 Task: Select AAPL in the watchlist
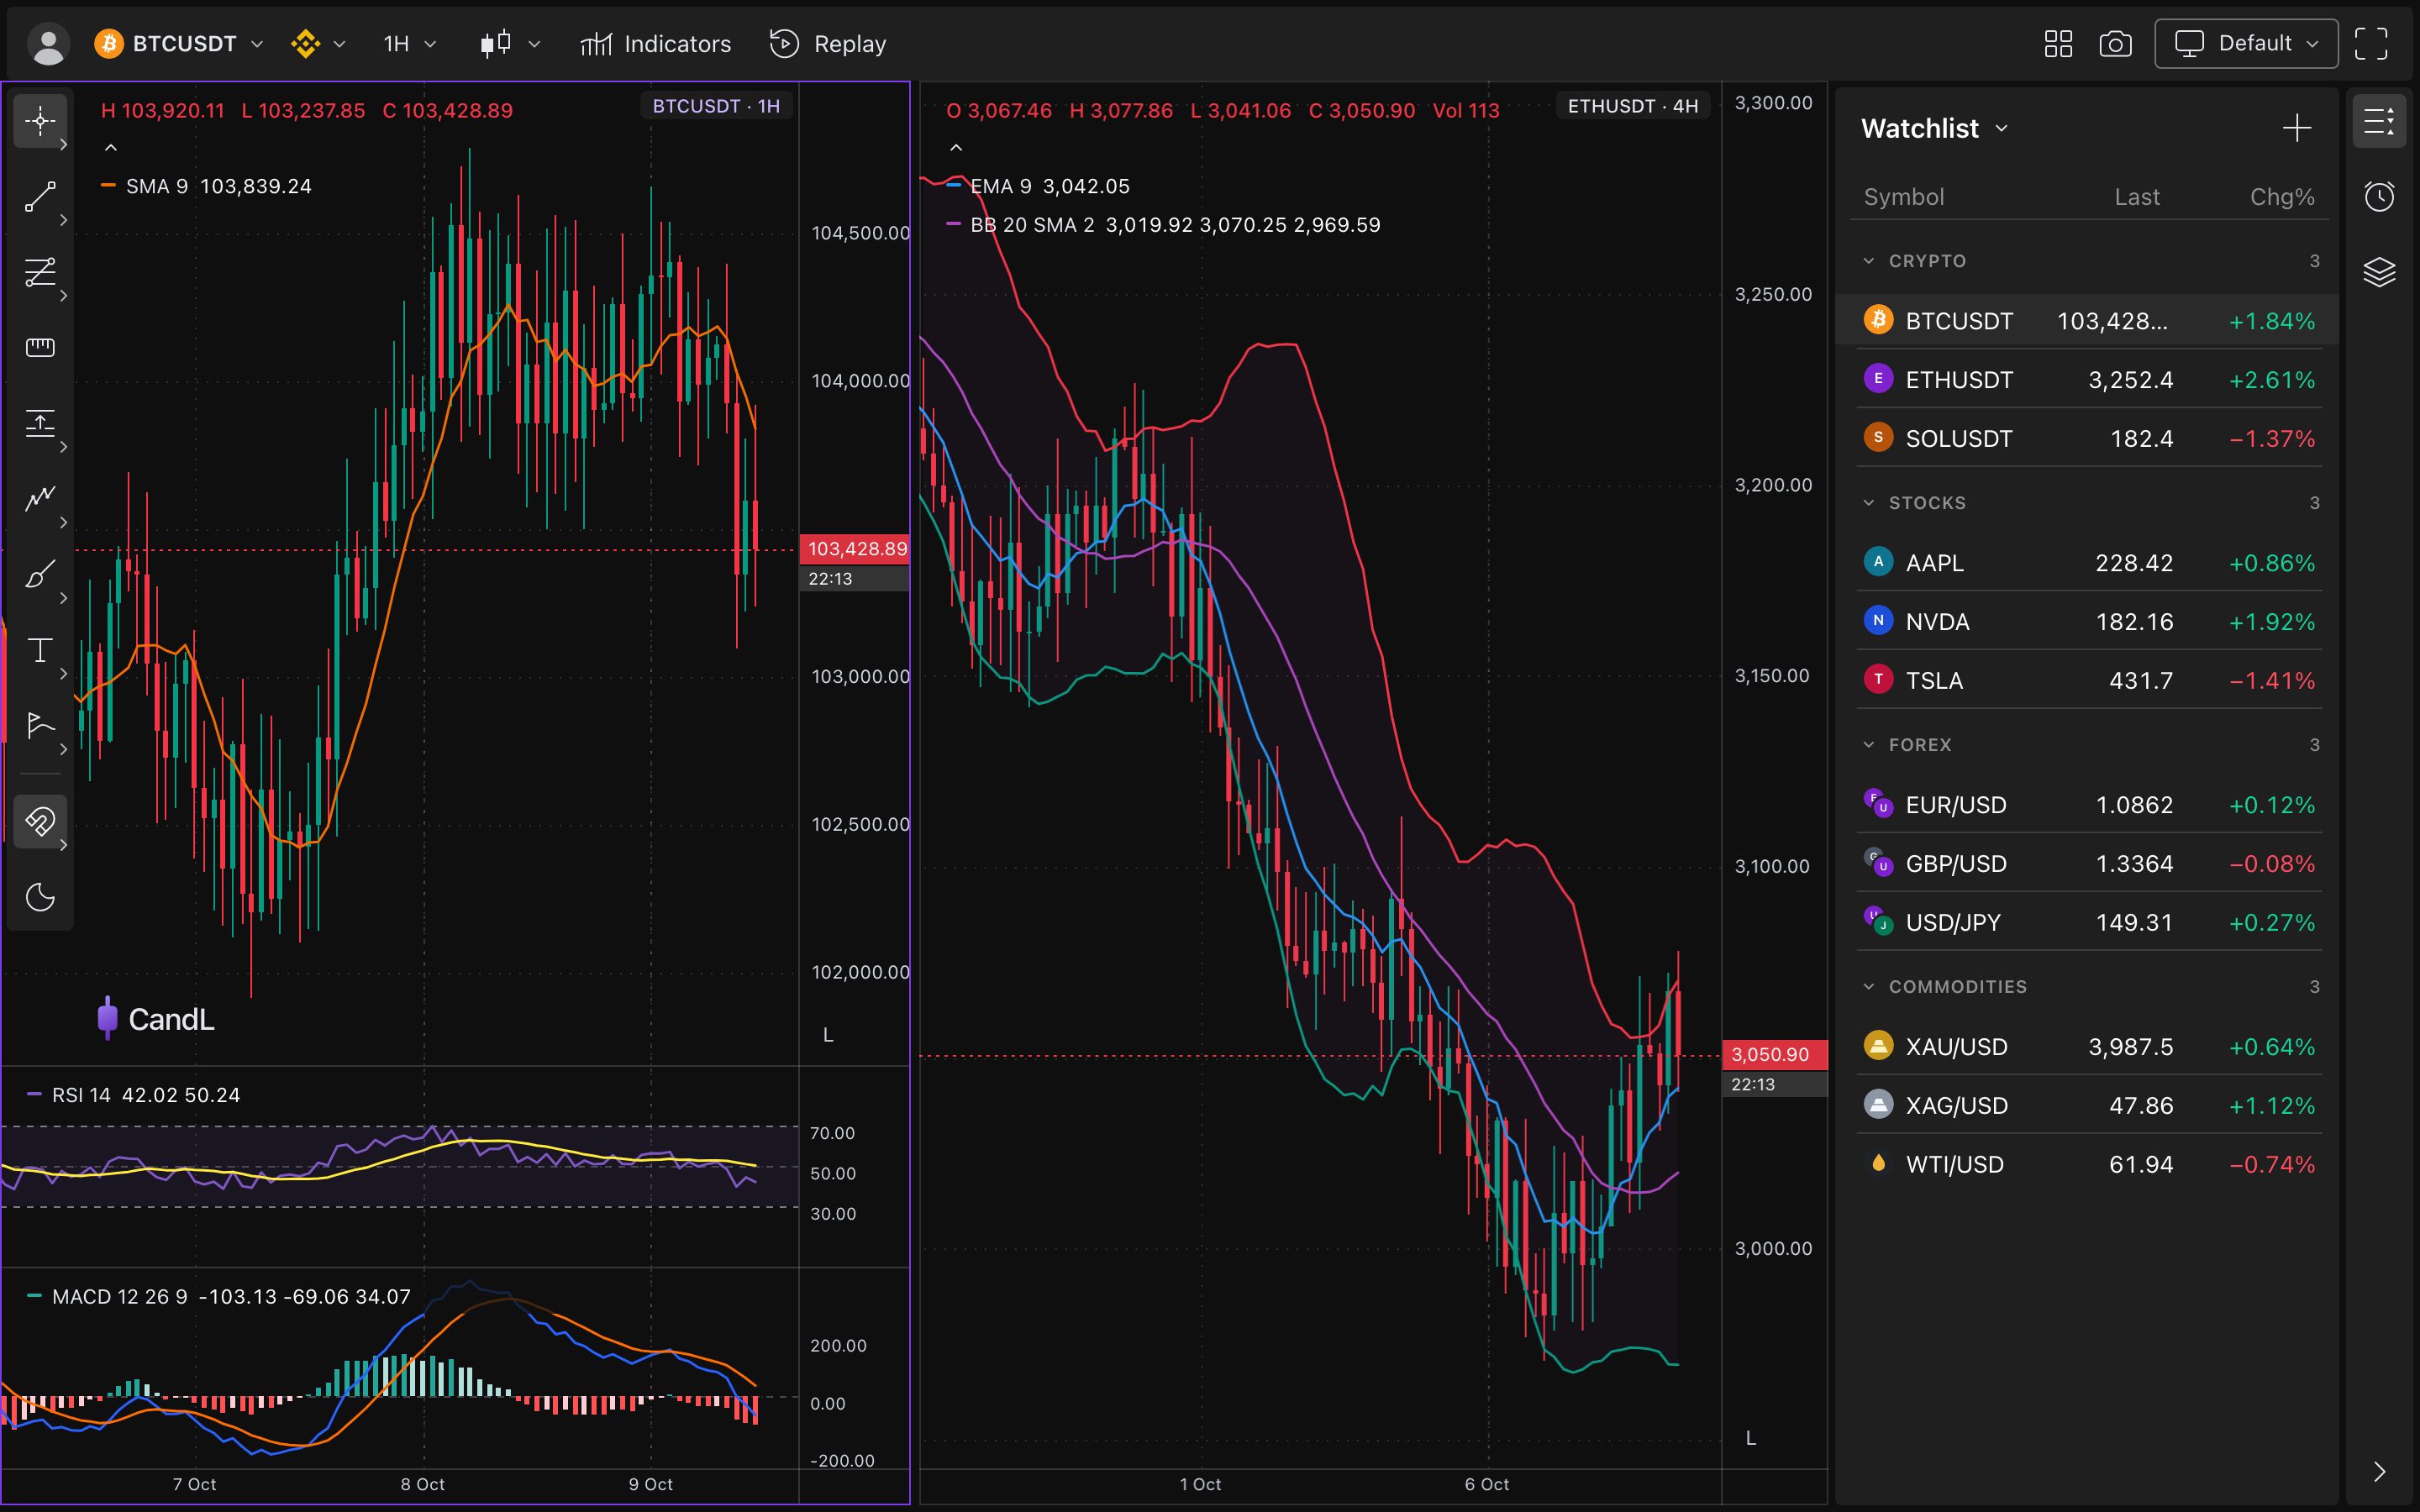point(2088,563)
